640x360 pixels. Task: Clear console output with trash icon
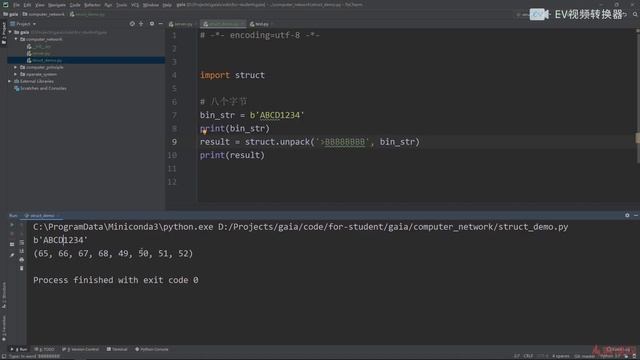coord(21,268)
